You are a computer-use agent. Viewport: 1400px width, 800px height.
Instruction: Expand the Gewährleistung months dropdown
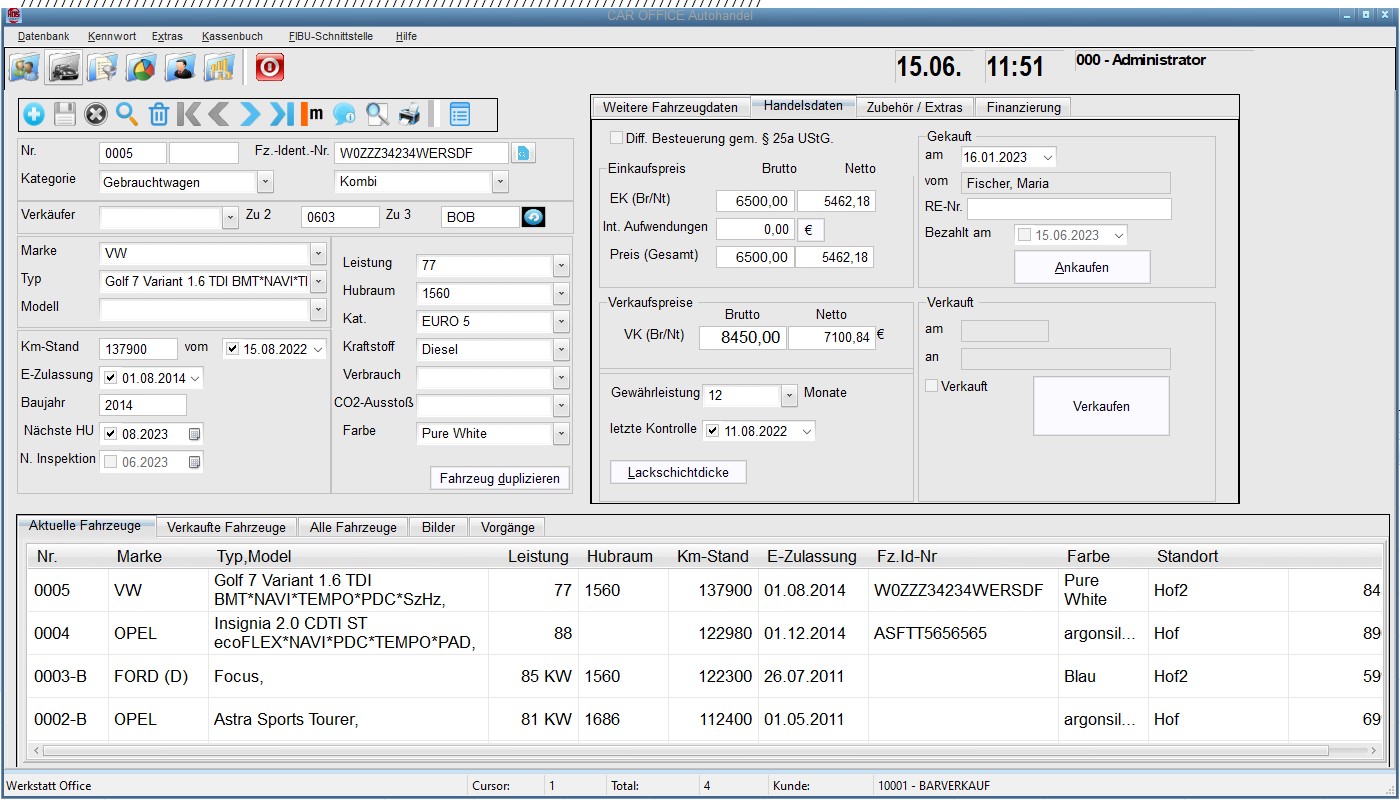[x=789, y=395]
